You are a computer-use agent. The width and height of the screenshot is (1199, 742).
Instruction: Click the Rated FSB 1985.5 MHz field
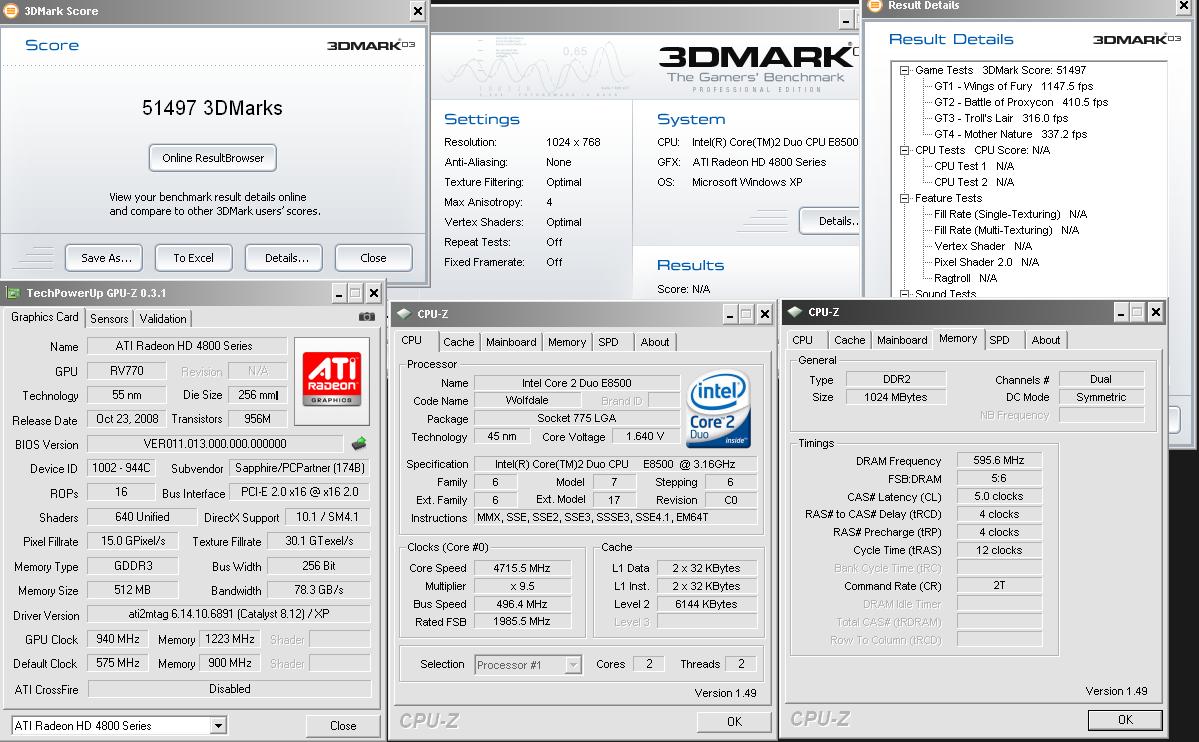point(522,621)
